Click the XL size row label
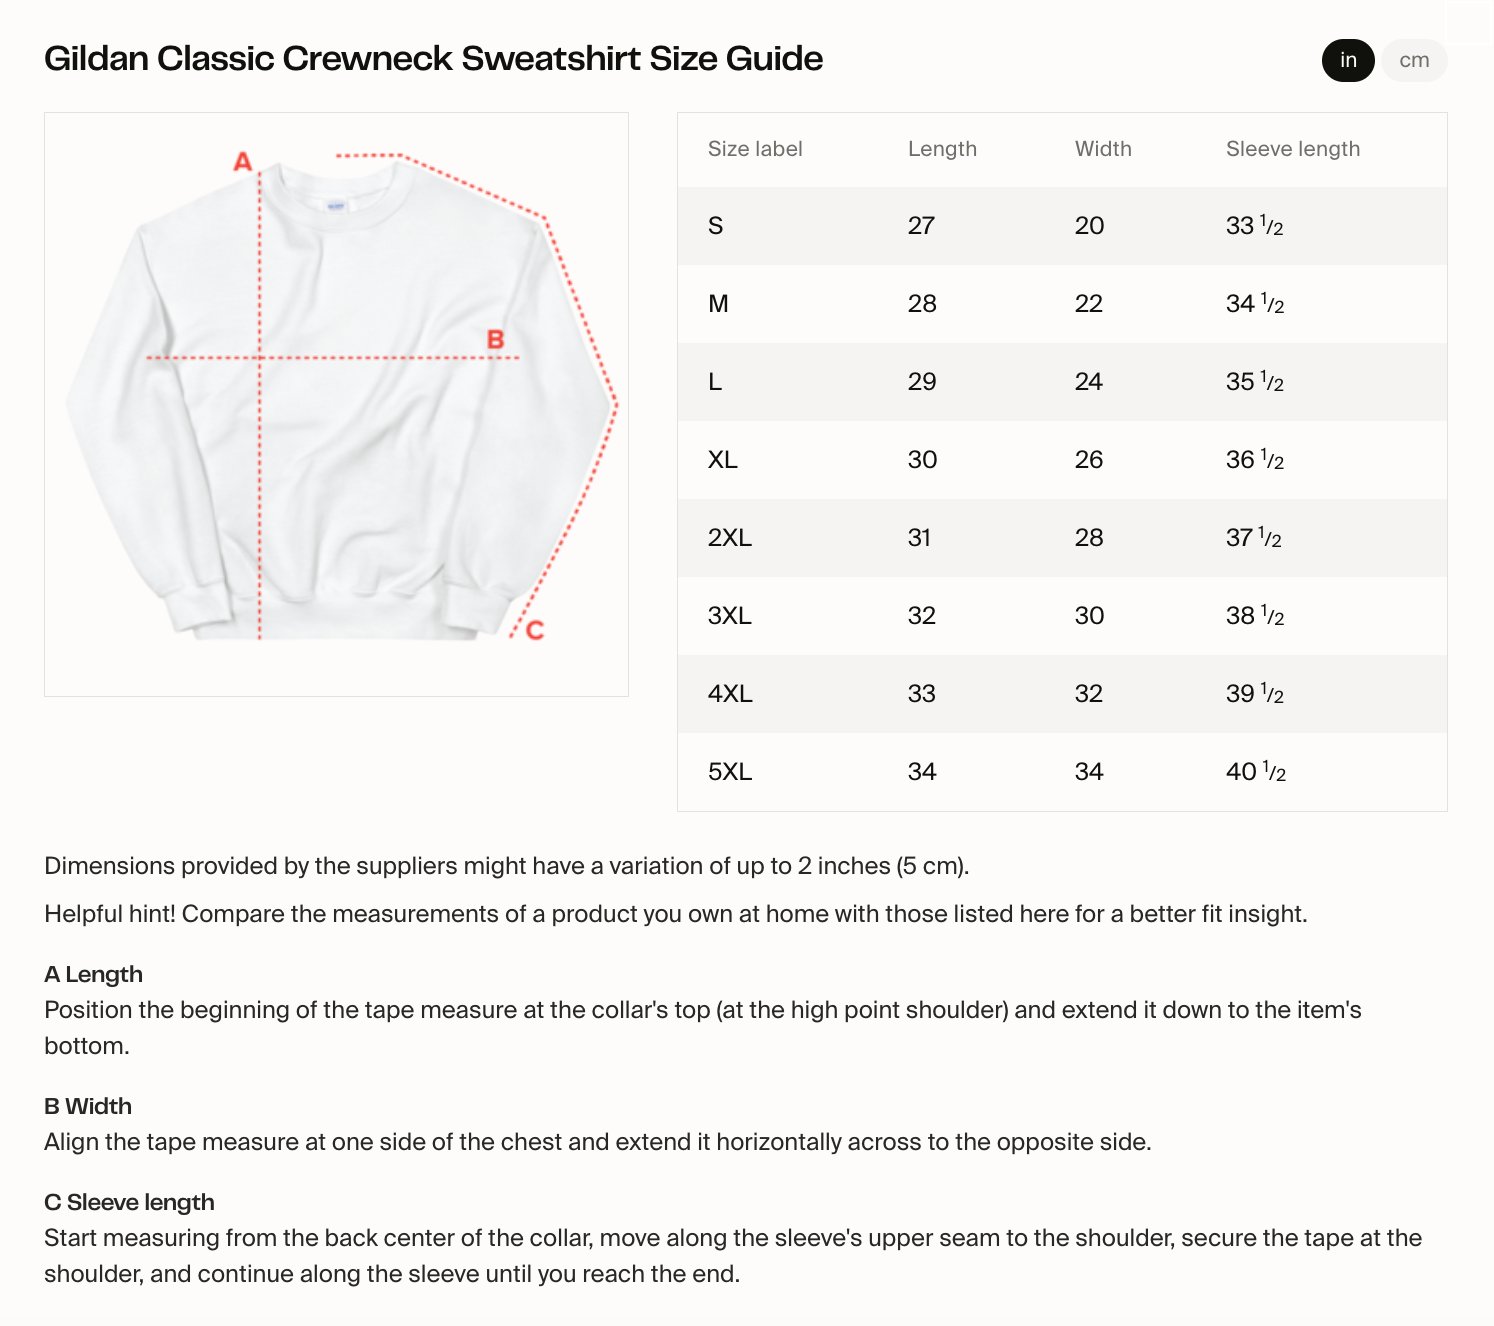The height and width of the screenshot is (1326, 1494). pos(722,460)
